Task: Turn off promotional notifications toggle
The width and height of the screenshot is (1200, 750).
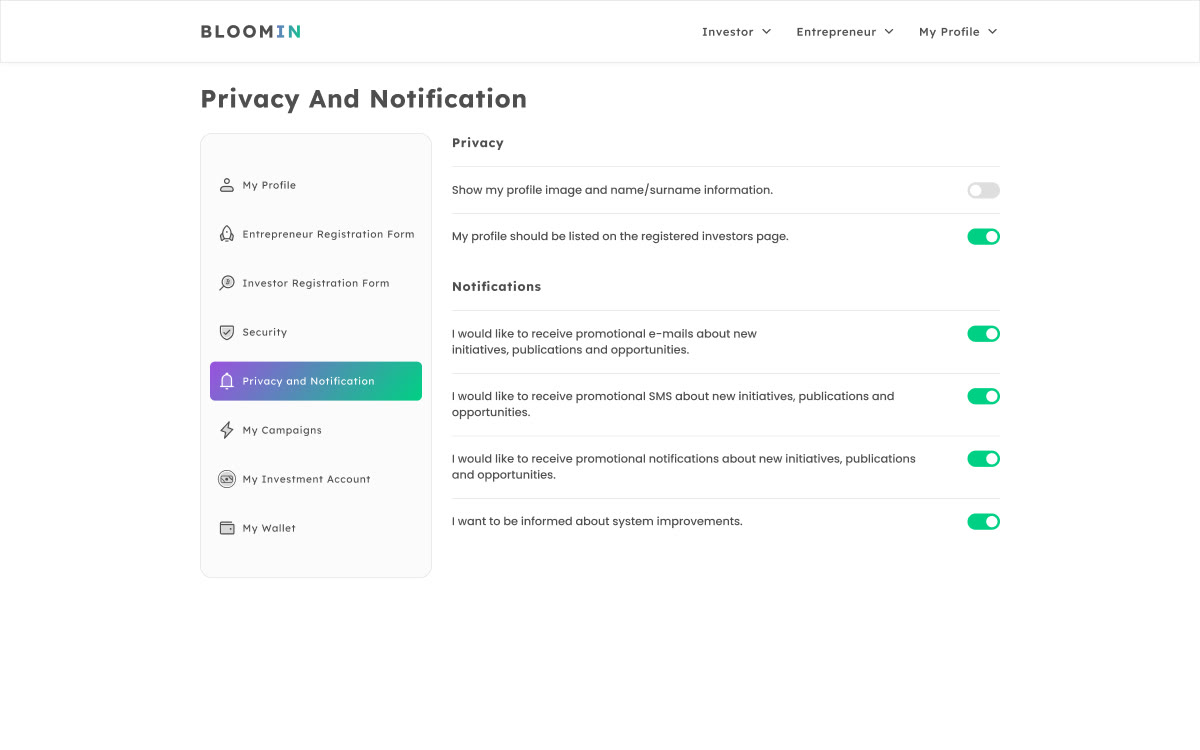Action: pos(983,459)
